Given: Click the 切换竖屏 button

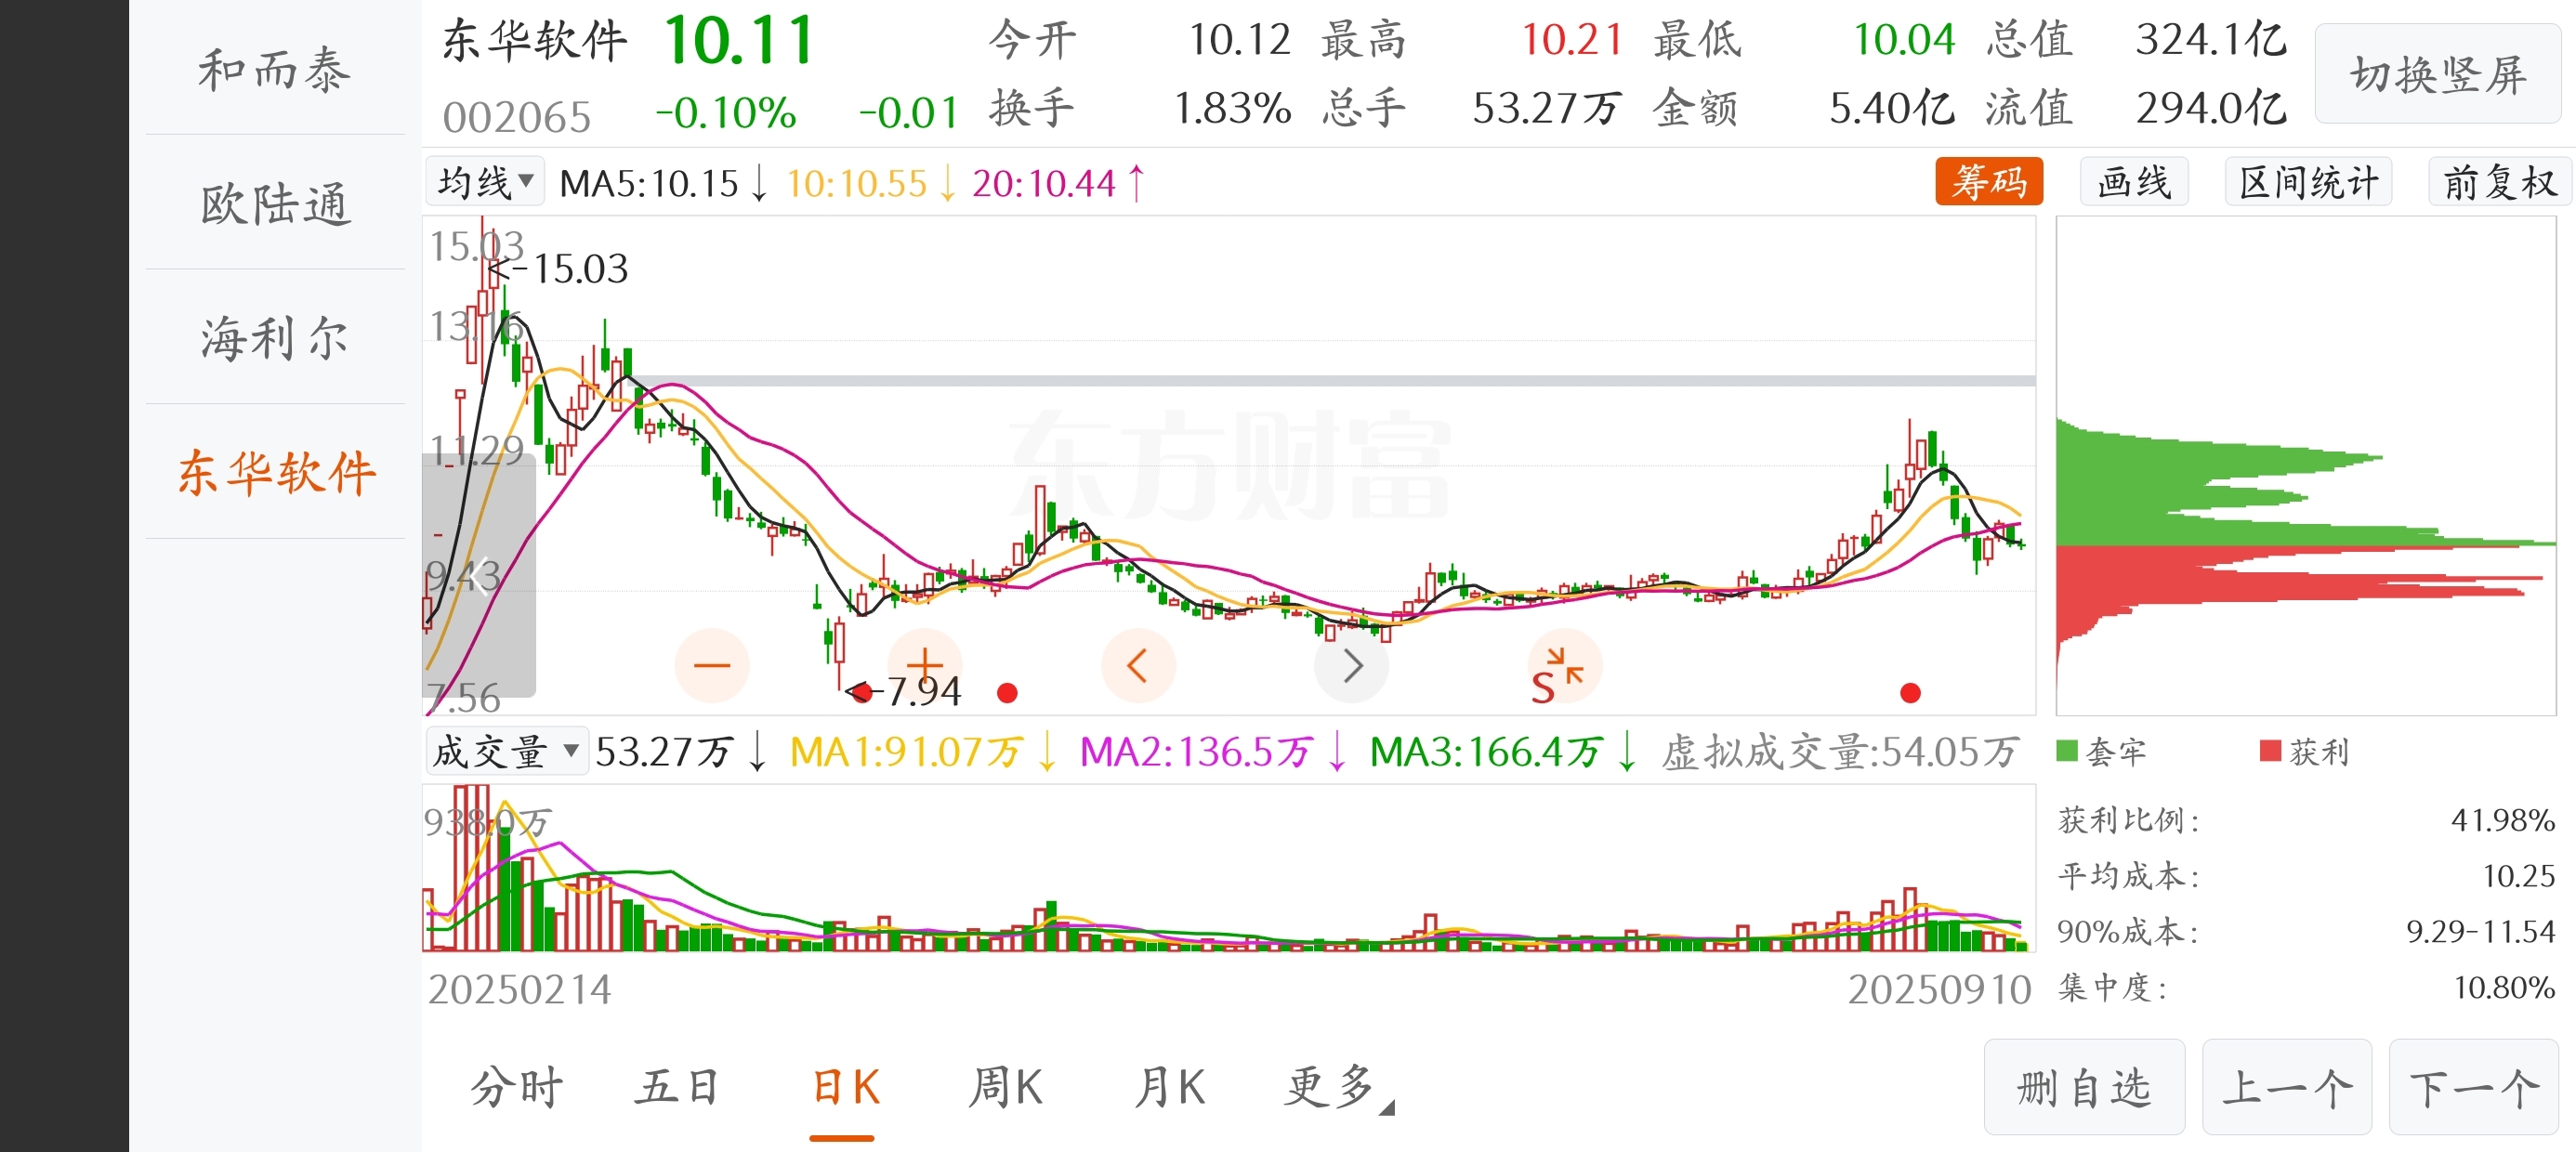Looking at the screenshot, I should 2438,75.
